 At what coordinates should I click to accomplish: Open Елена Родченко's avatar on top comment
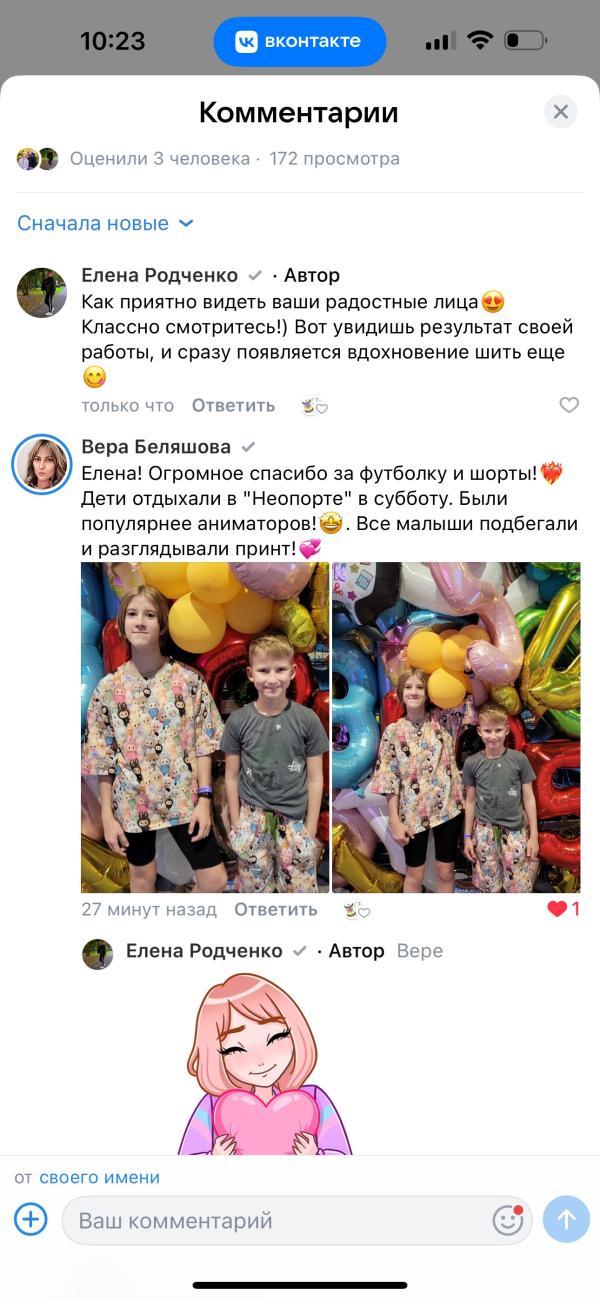tap(42, 293)
